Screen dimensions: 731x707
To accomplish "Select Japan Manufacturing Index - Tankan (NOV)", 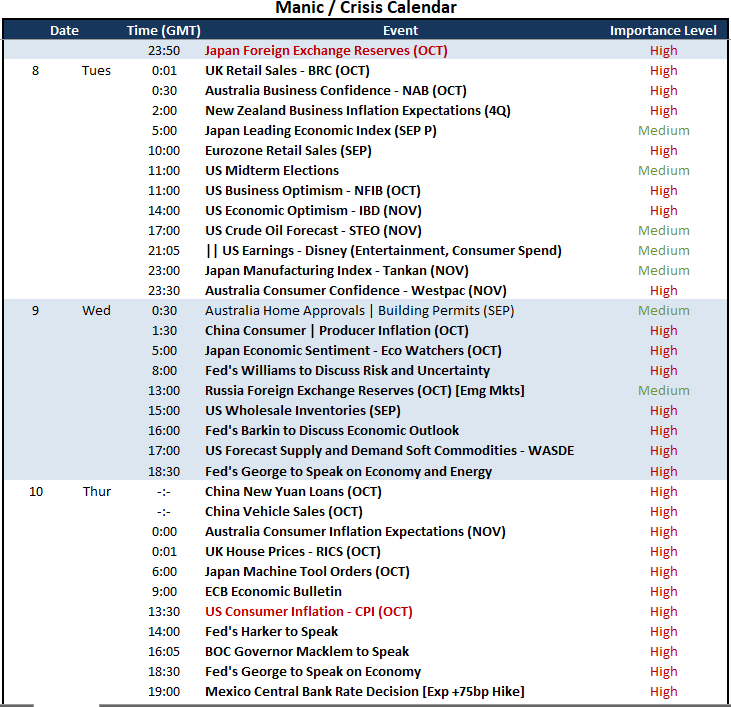I will [337, 271].
